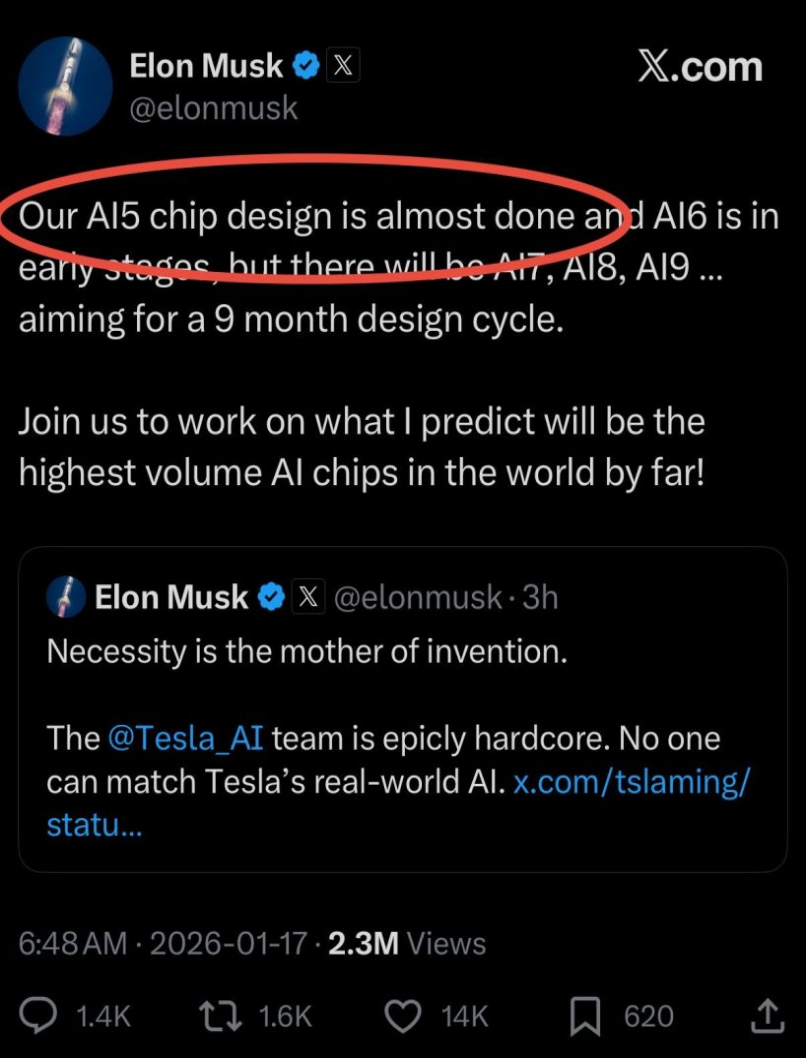Image resolution: width=806 pixels, height=1058 pixels.
Task: Toggle the like on the tweet to unlike it
Action: coord(403,1015)
